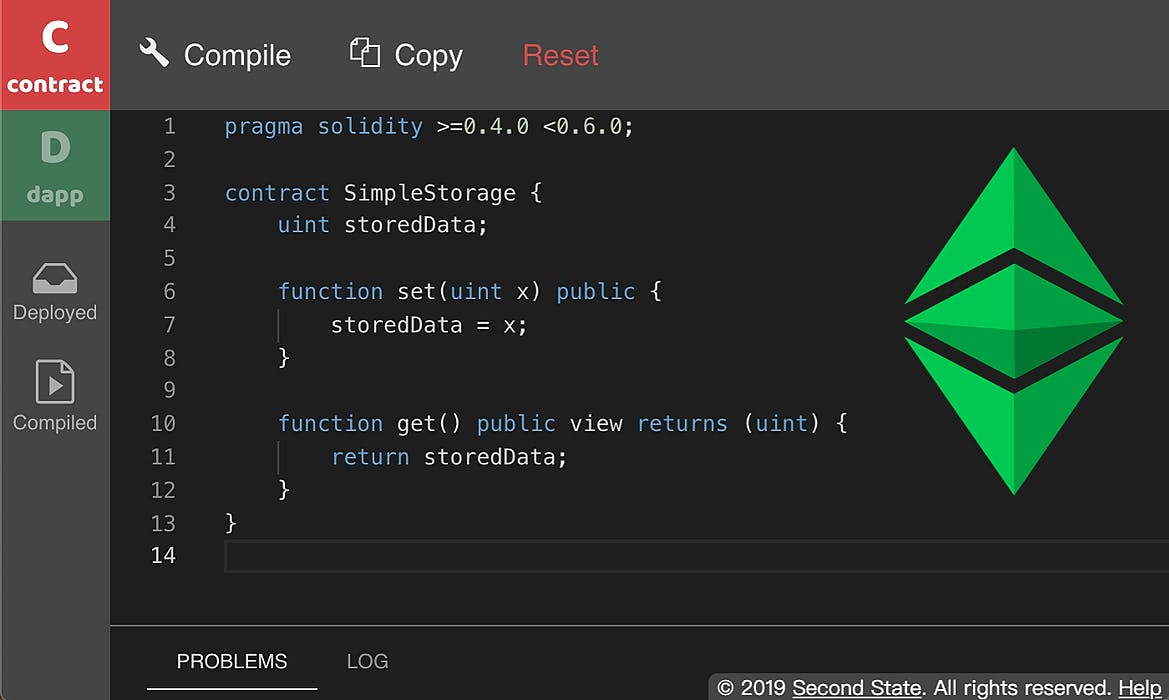The height and width of the screenshot is (700, 1169).
Task: Select the Compile wrench icon
Action: point(153,53)
